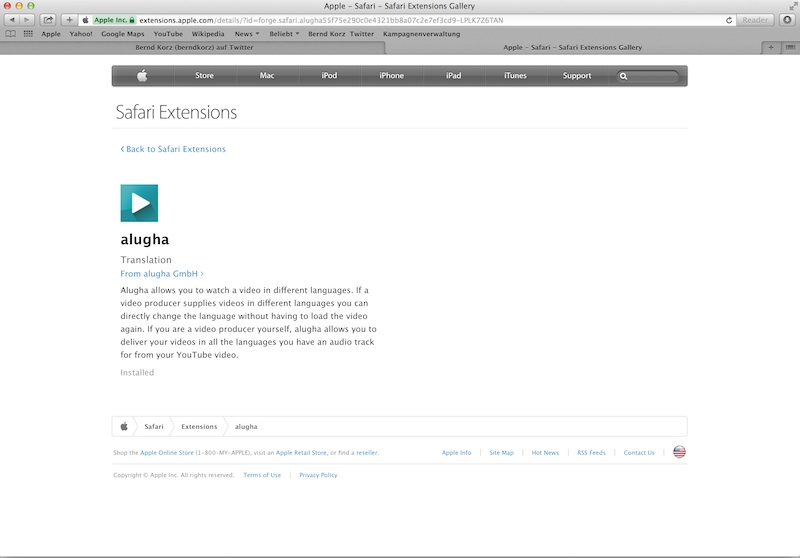Click the magnifier icon in site search
The height and width of the screenshot is (558, 800).
click(x=623, y=76)
